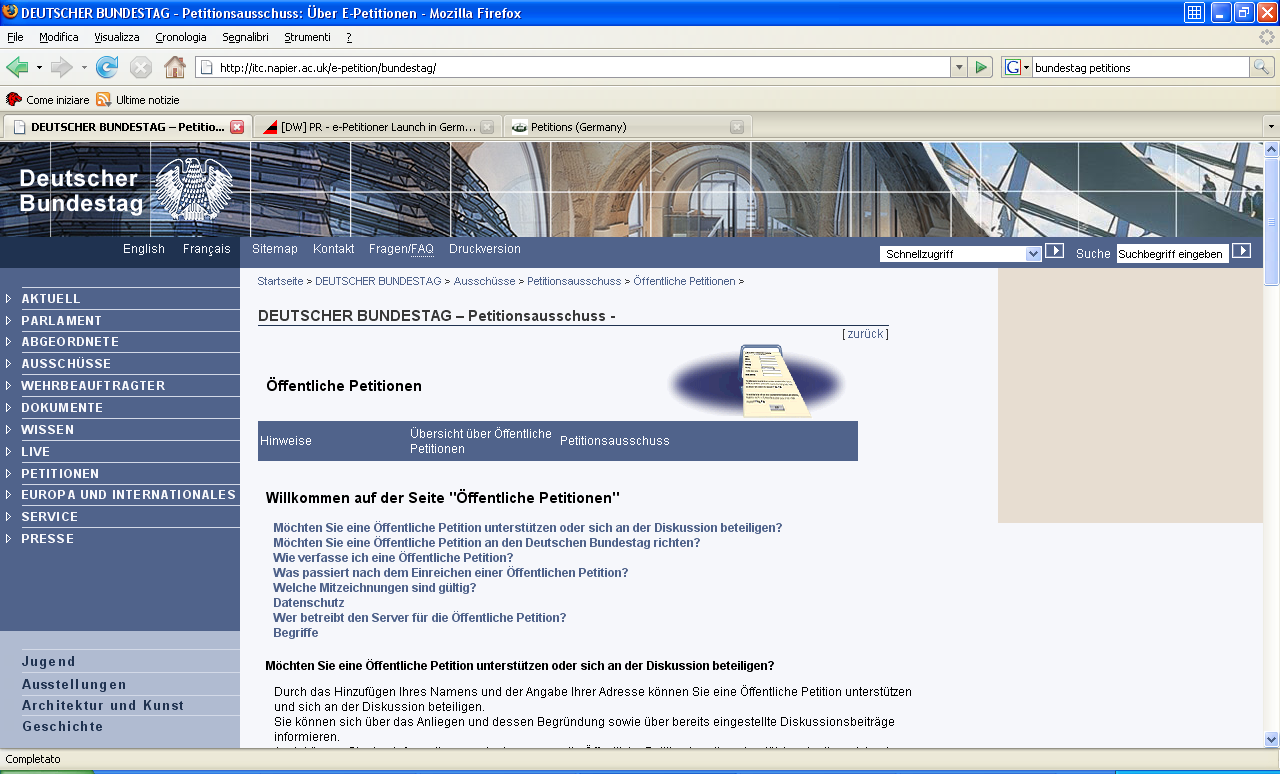Open the Hinweise tab link

tap(286, 441)
